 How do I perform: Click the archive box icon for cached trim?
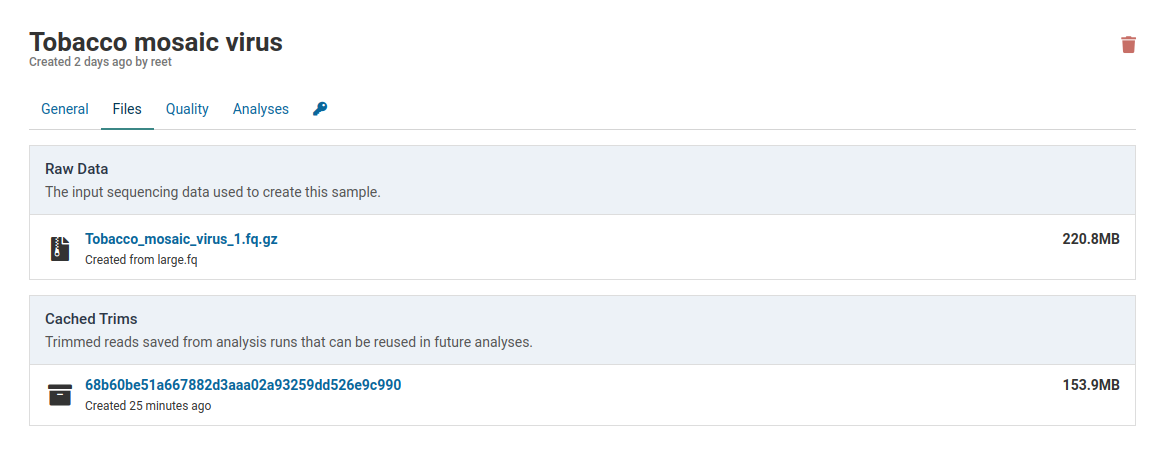60,395
